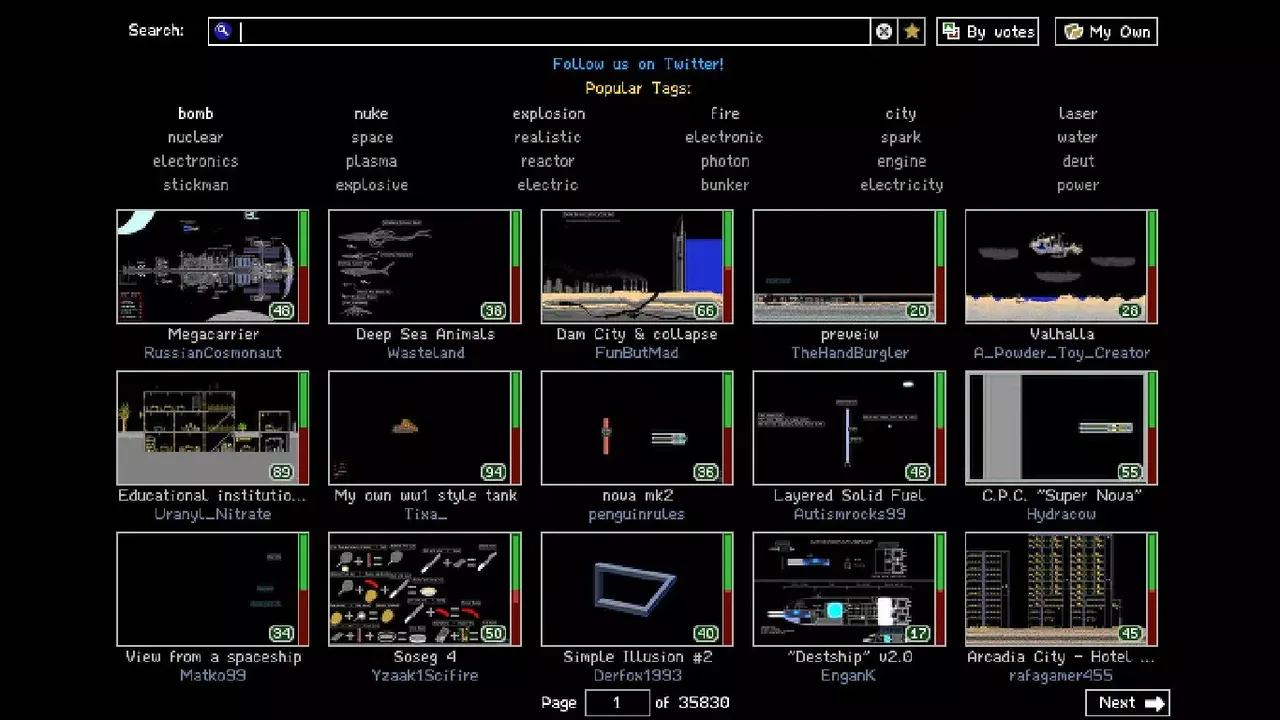Pick the 'reactor' tag
Screen dimensions: 1280x720
(x=547, y=161)
